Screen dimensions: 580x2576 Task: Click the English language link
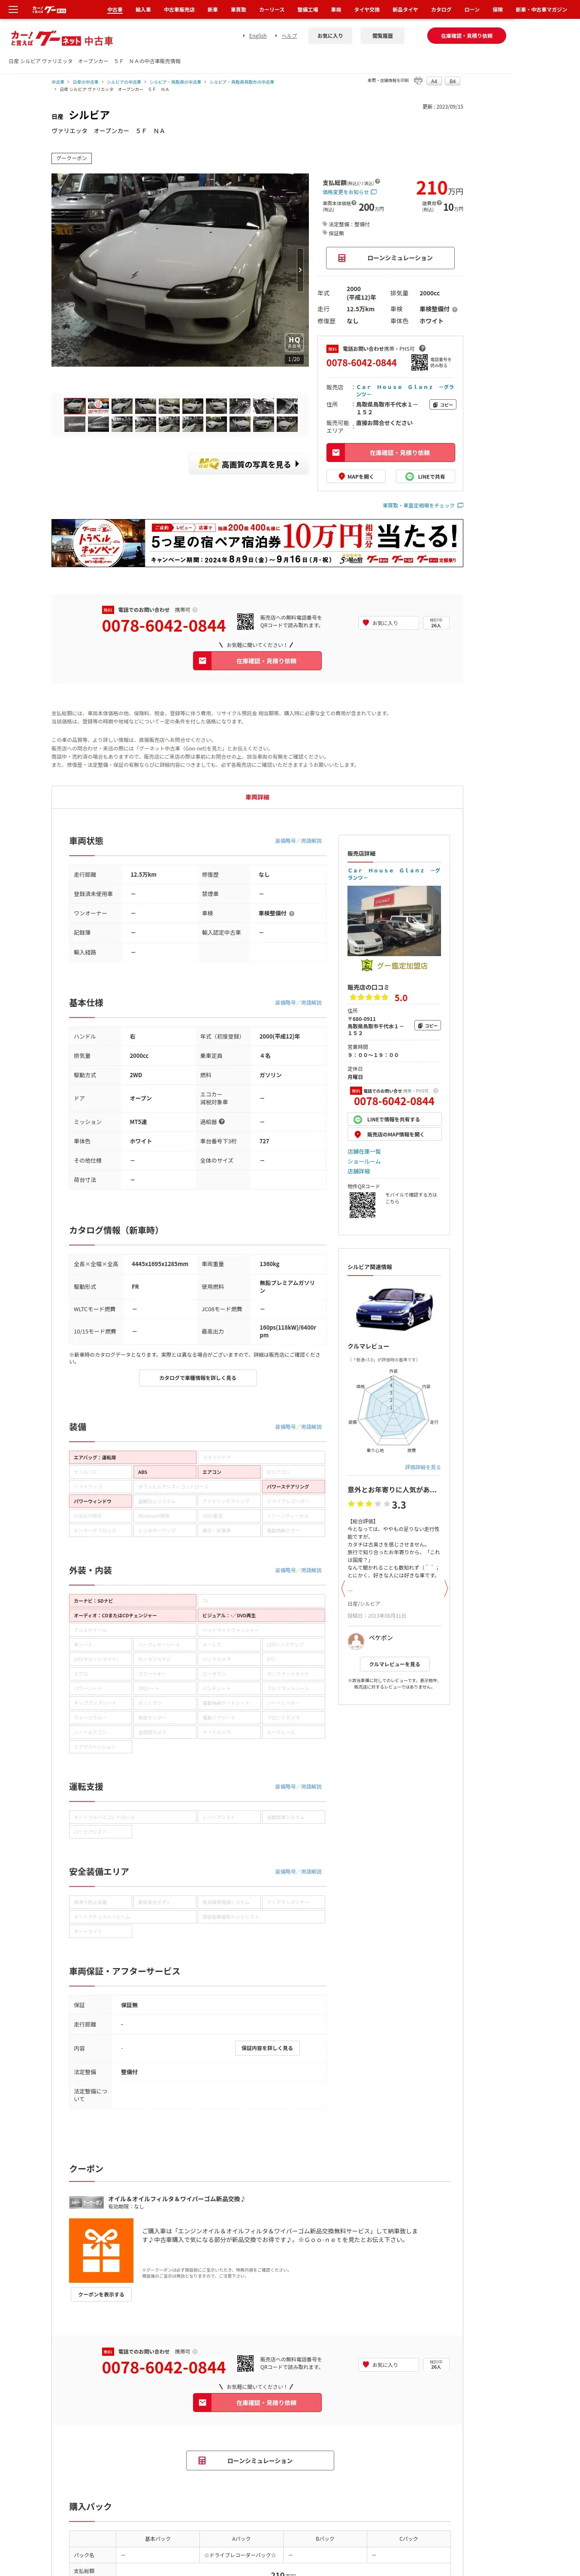pos(258,36)
